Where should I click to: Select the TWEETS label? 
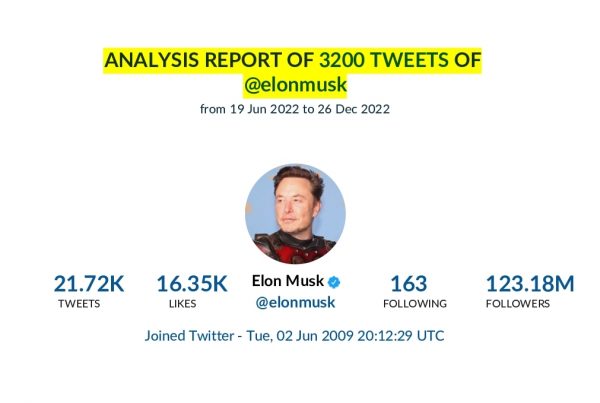pos(79,304)
